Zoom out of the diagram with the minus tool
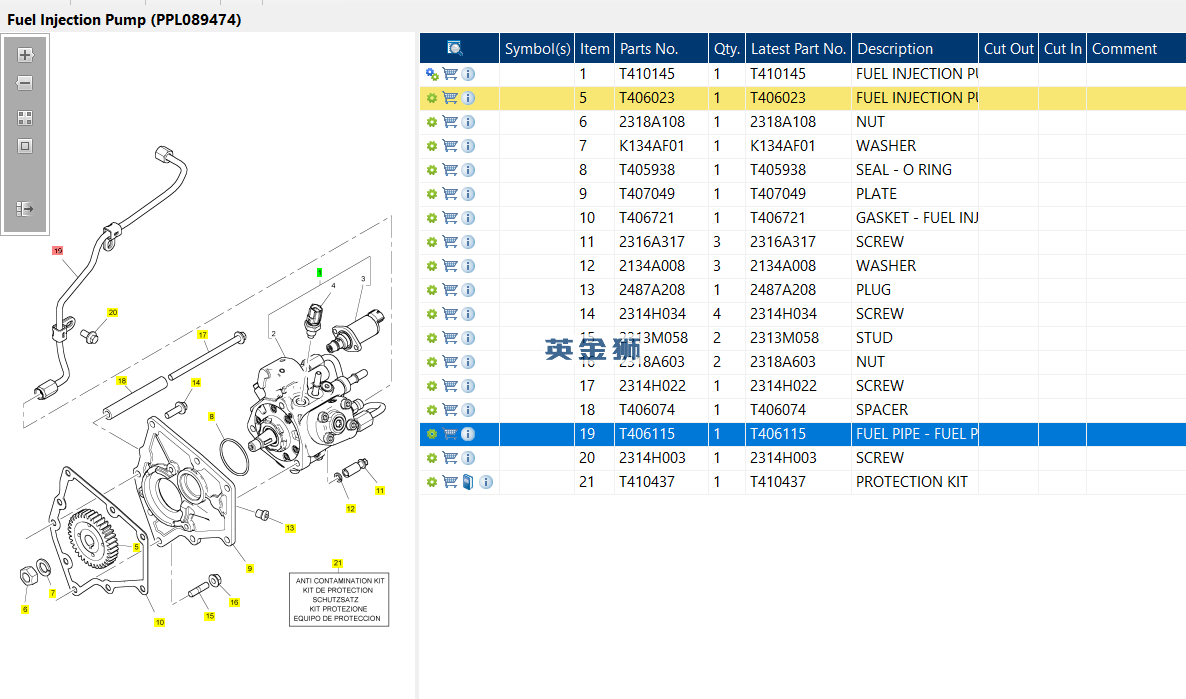The image size is (1186, 699). point(25,83)
